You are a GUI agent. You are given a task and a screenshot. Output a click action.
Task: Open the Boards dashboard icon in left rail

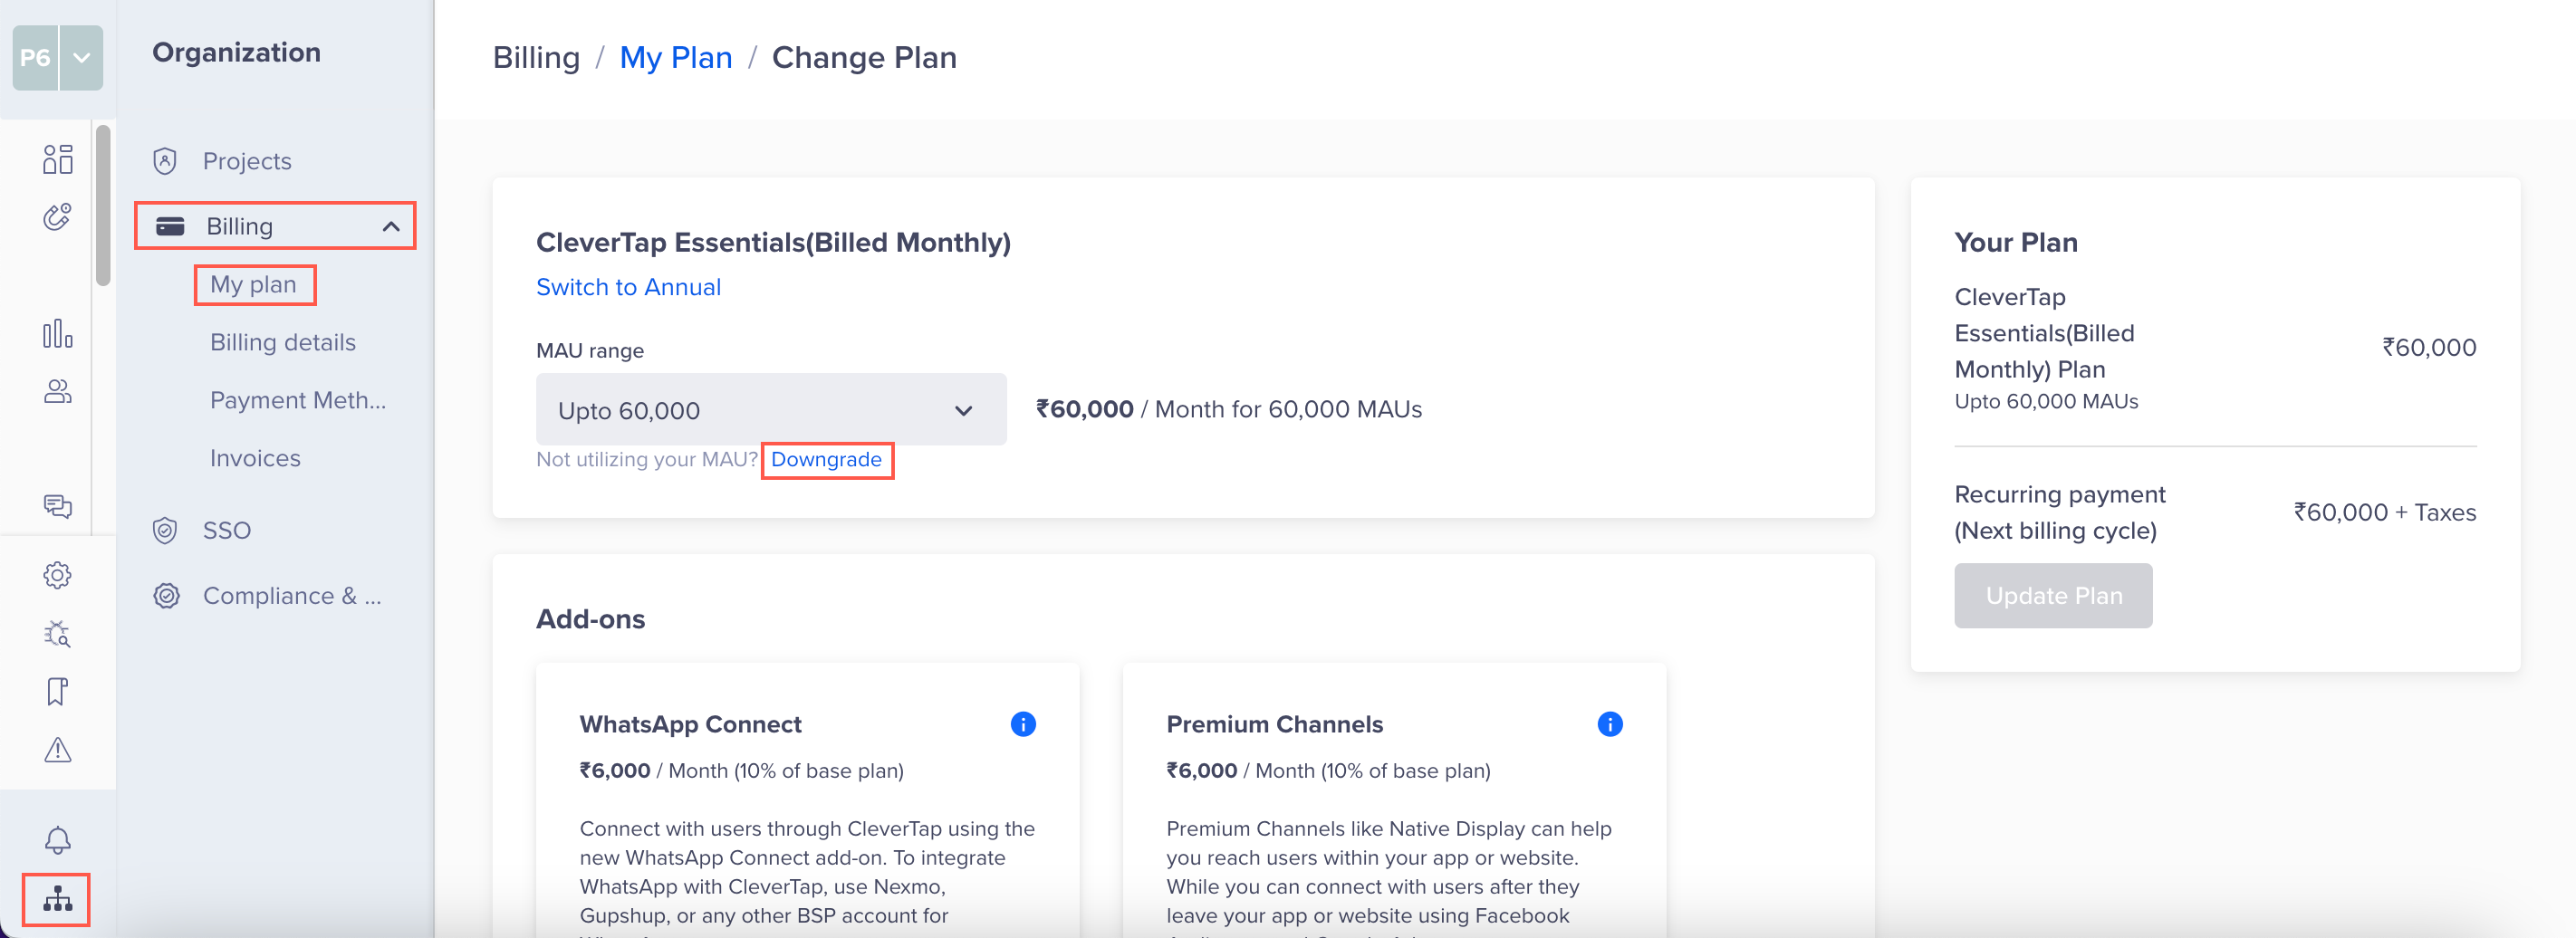point(58,159)
